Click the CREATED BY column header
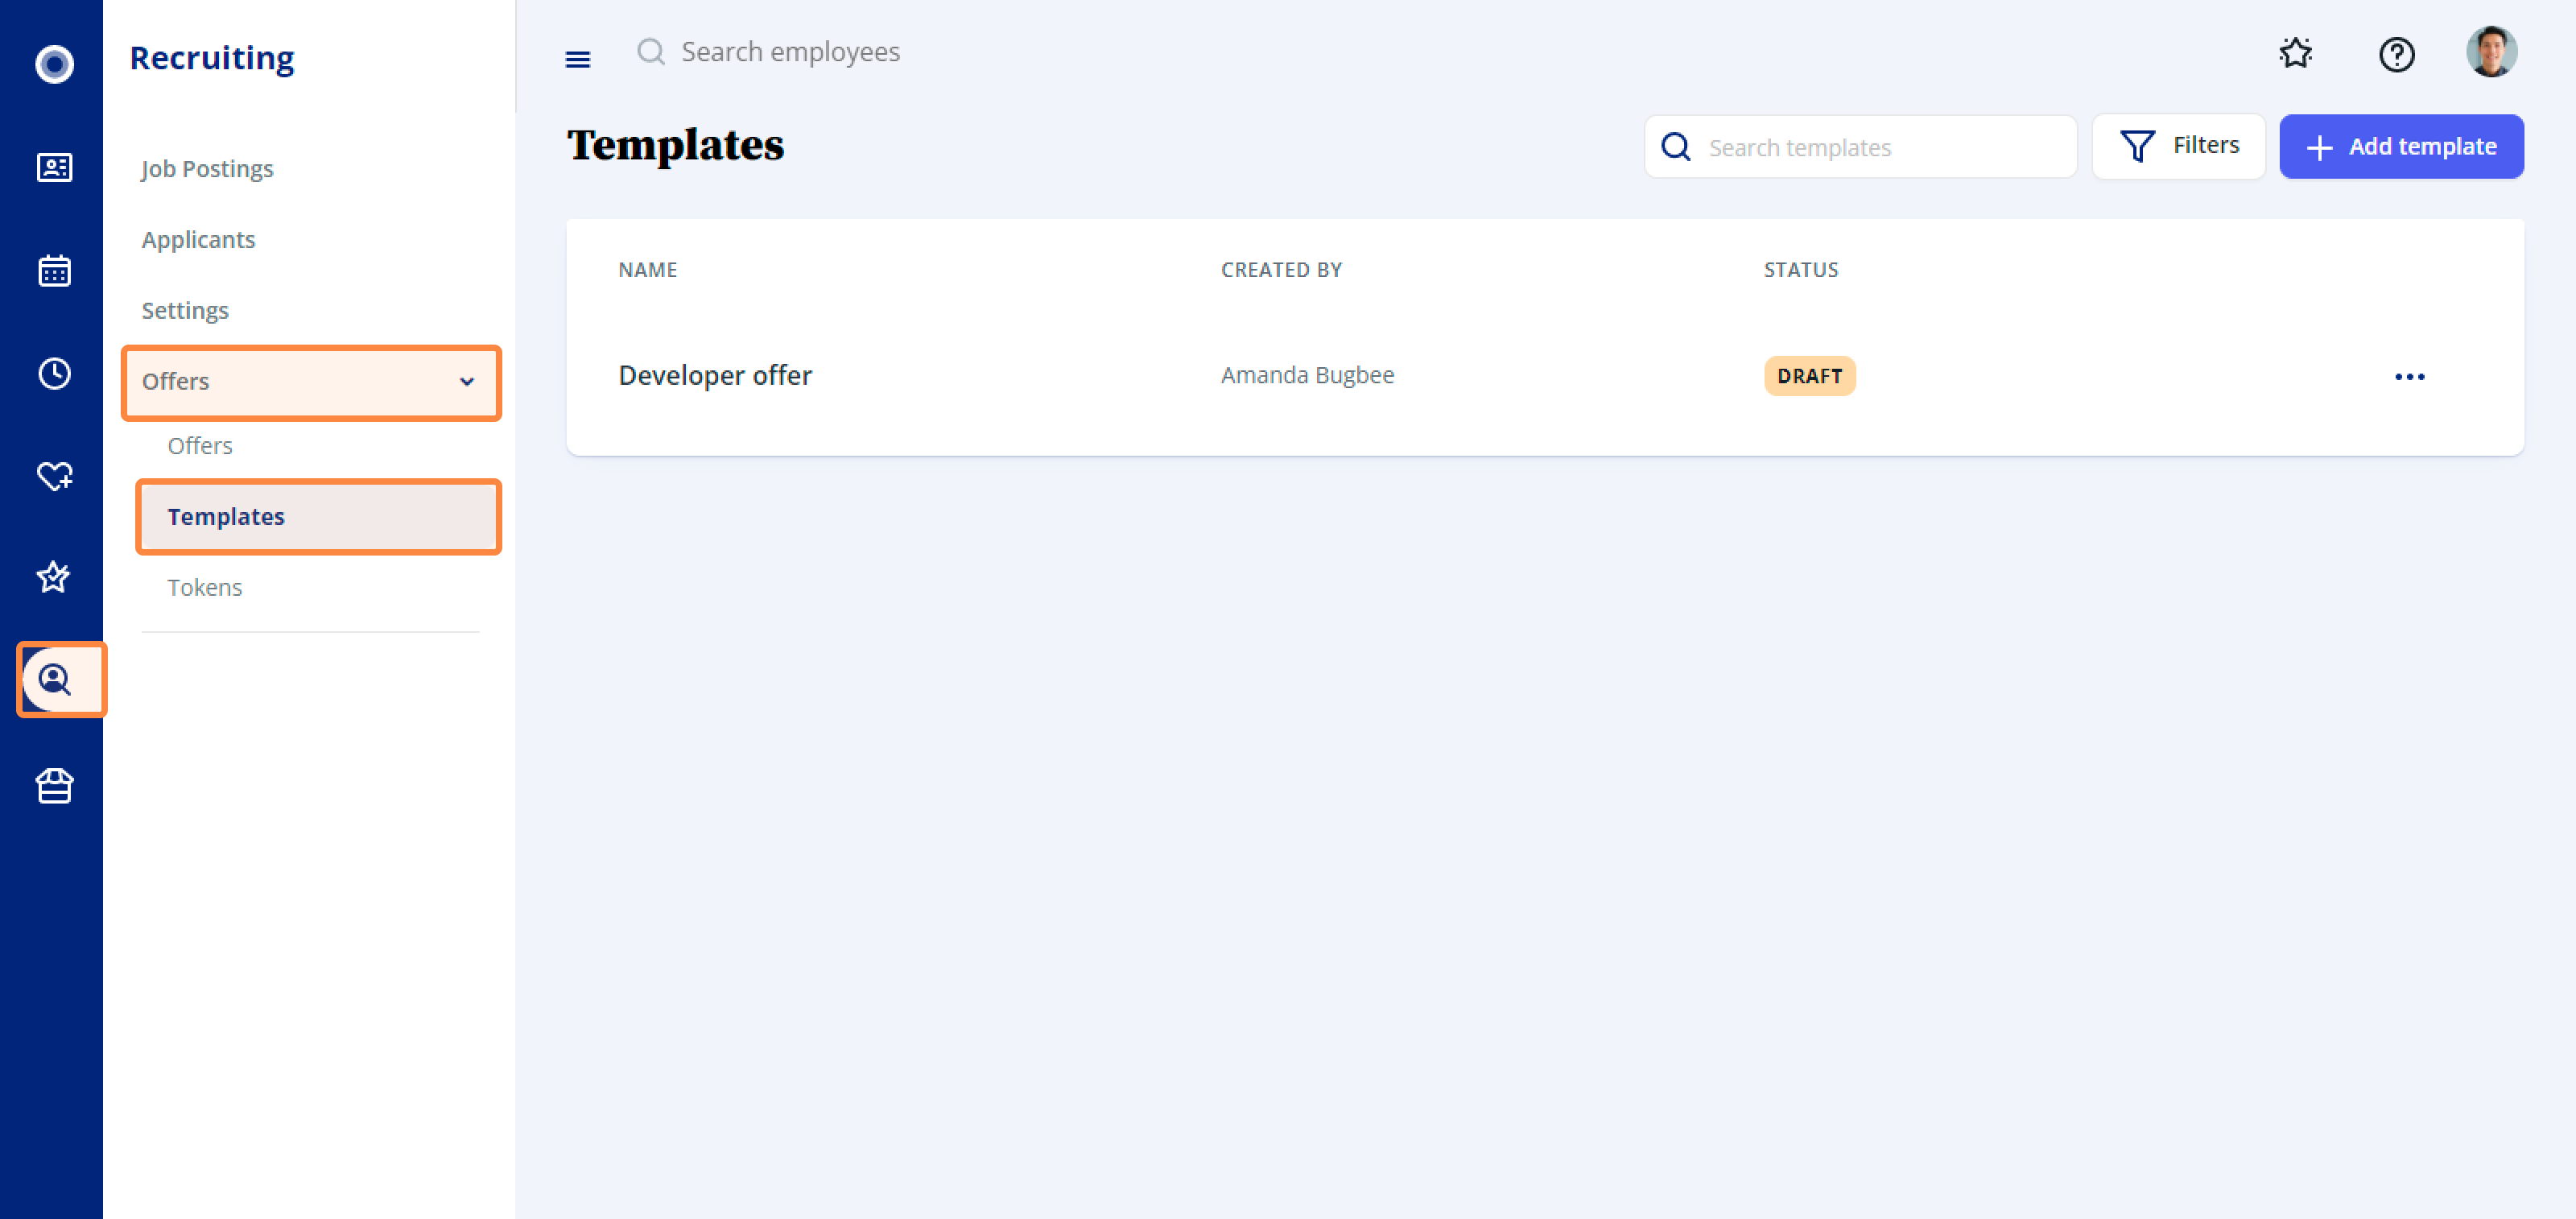Image resolution: width=2576 pixels, height=1219 pixels. coord(1281,269)
